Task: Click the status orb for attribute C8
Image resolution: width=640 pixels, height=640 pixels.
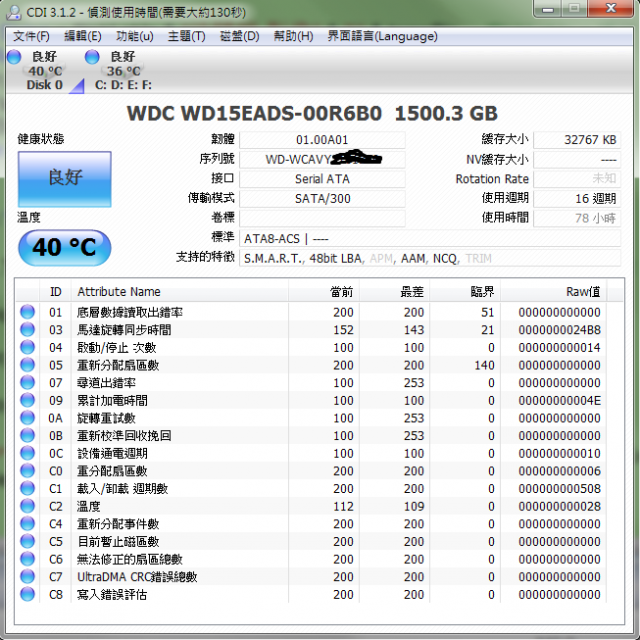Action: pos(27,594)
